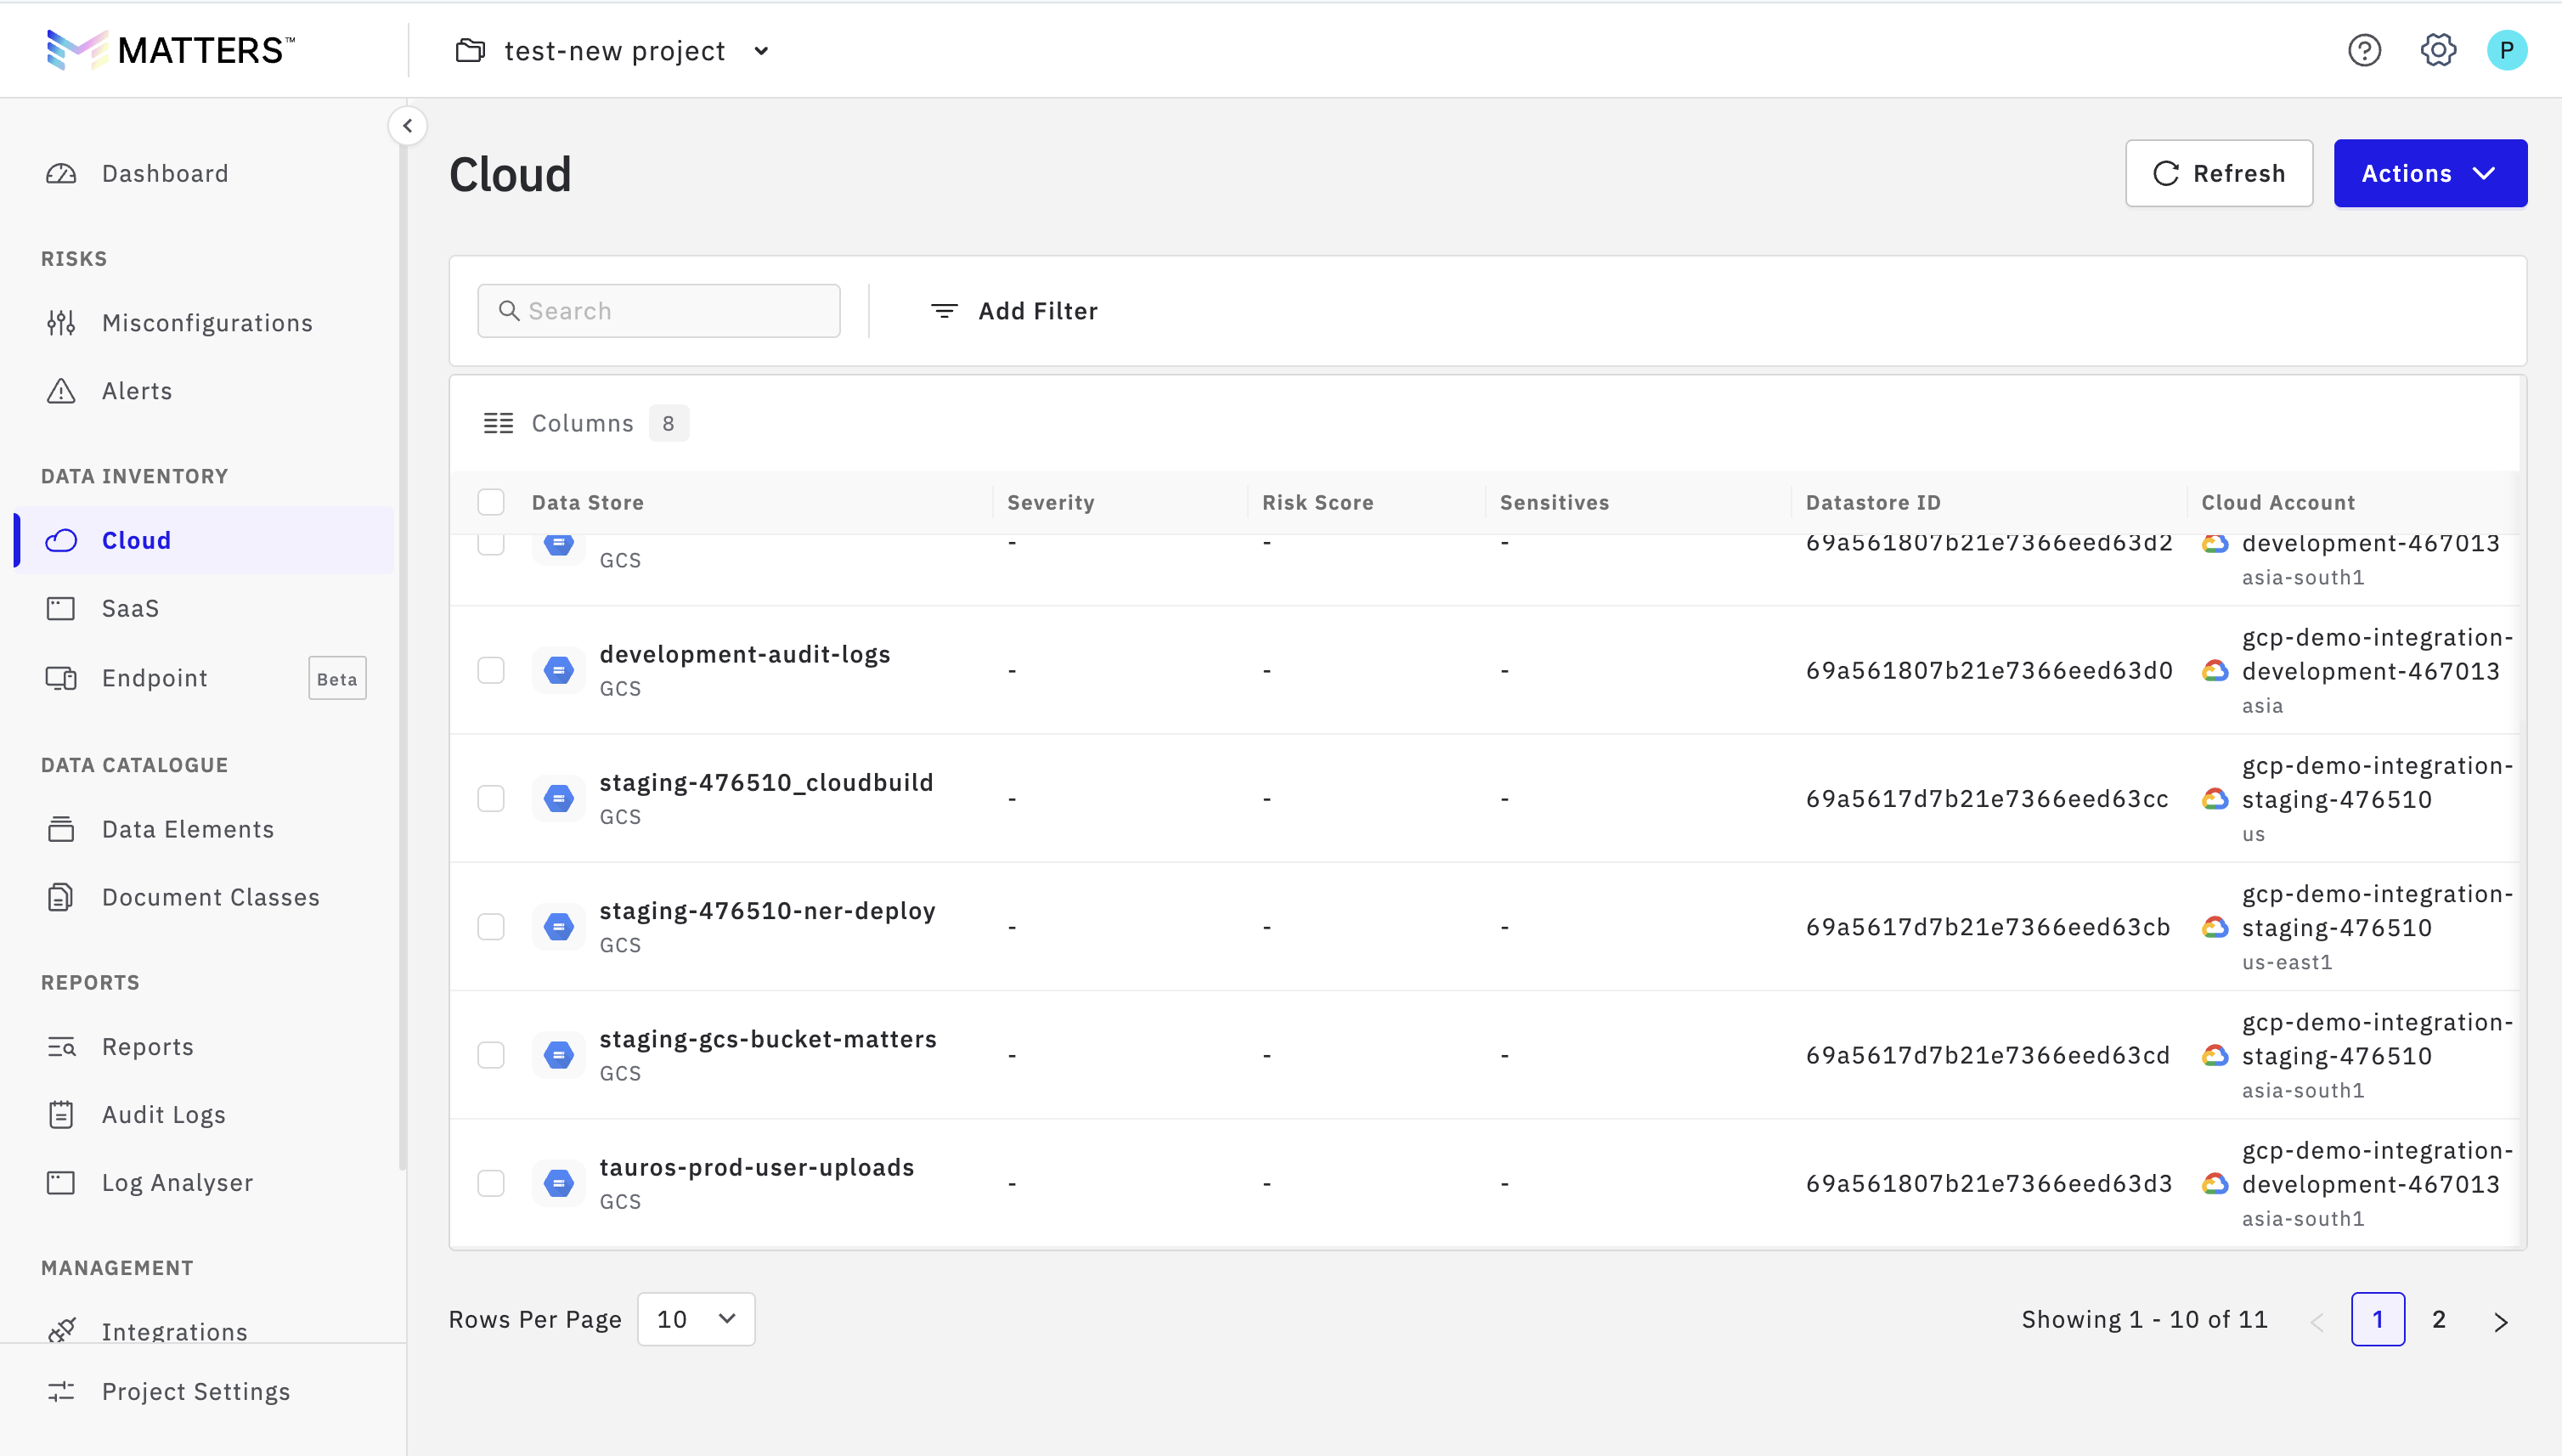Open staging-476510-ner-deploy data store
The image size is (2562, 1456).
[767, 911]
